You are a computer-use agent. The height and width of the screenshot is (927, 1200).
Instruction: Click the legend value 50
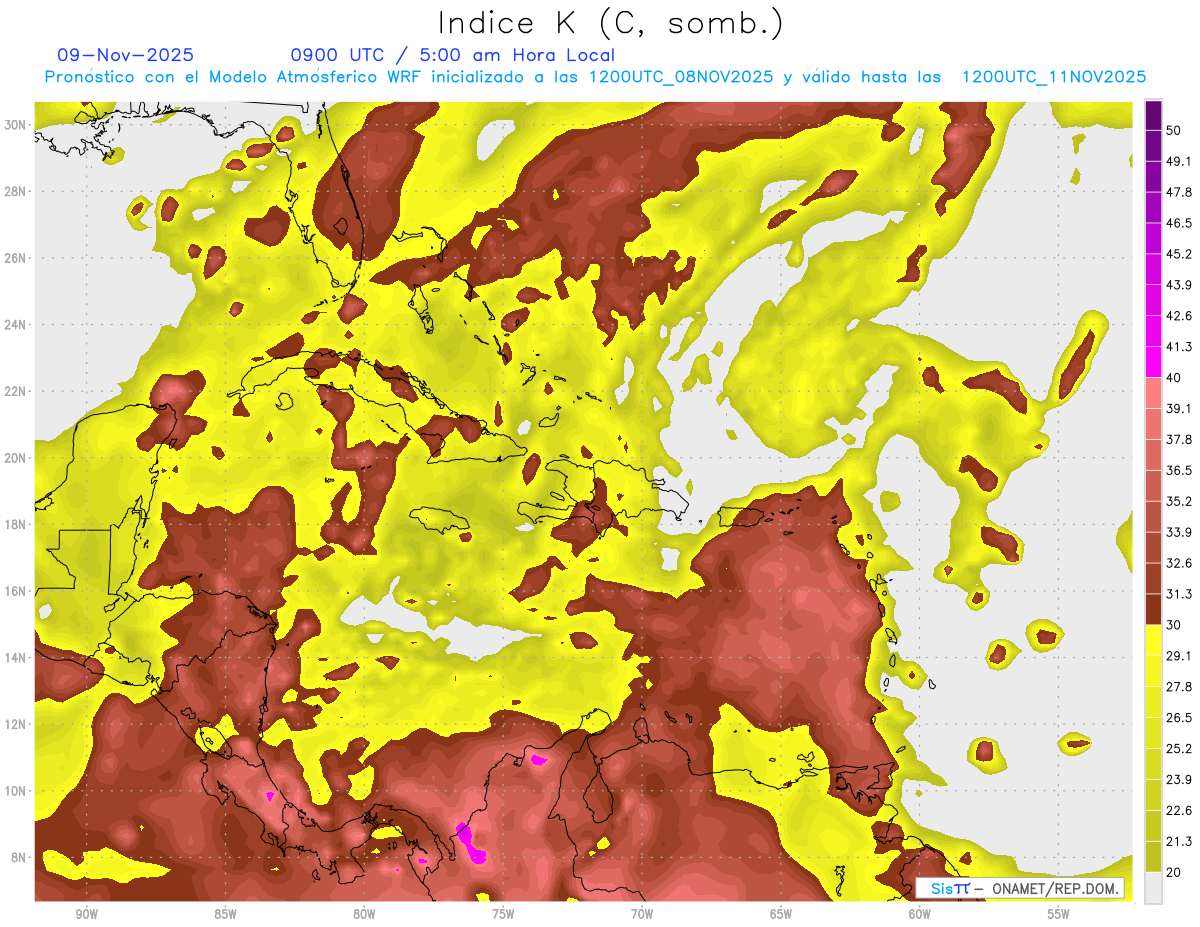(x=1174, y=130)
